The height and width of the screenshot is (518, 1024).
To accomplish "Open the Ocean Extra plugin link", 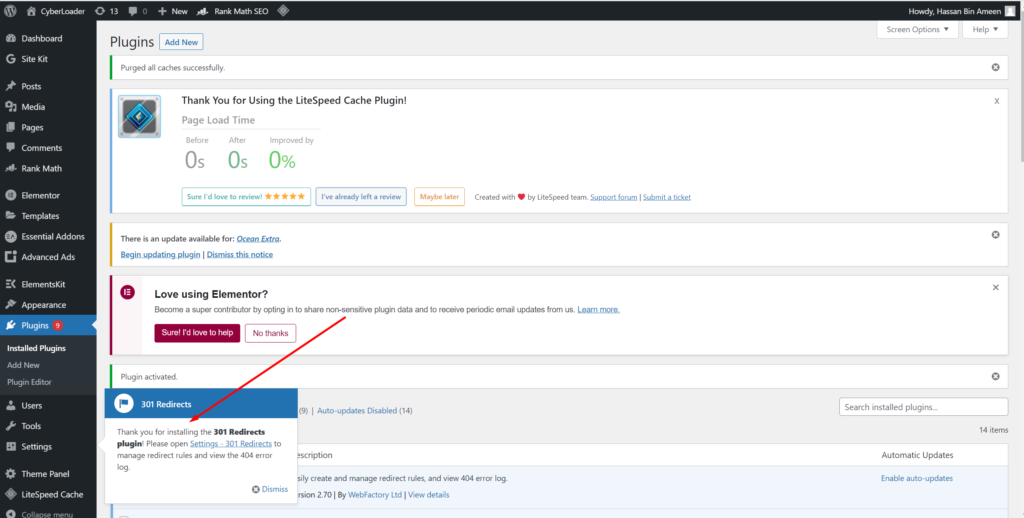I will tap(259, 239).
